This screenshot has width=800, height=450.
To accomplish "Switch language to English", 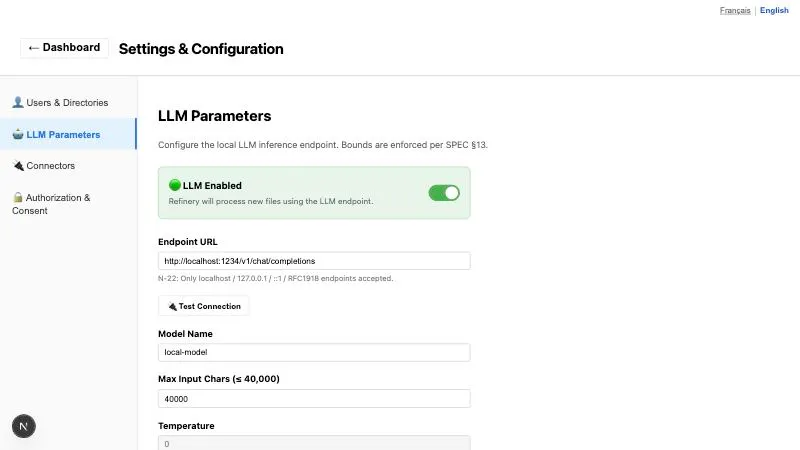I will pos(774,10).
